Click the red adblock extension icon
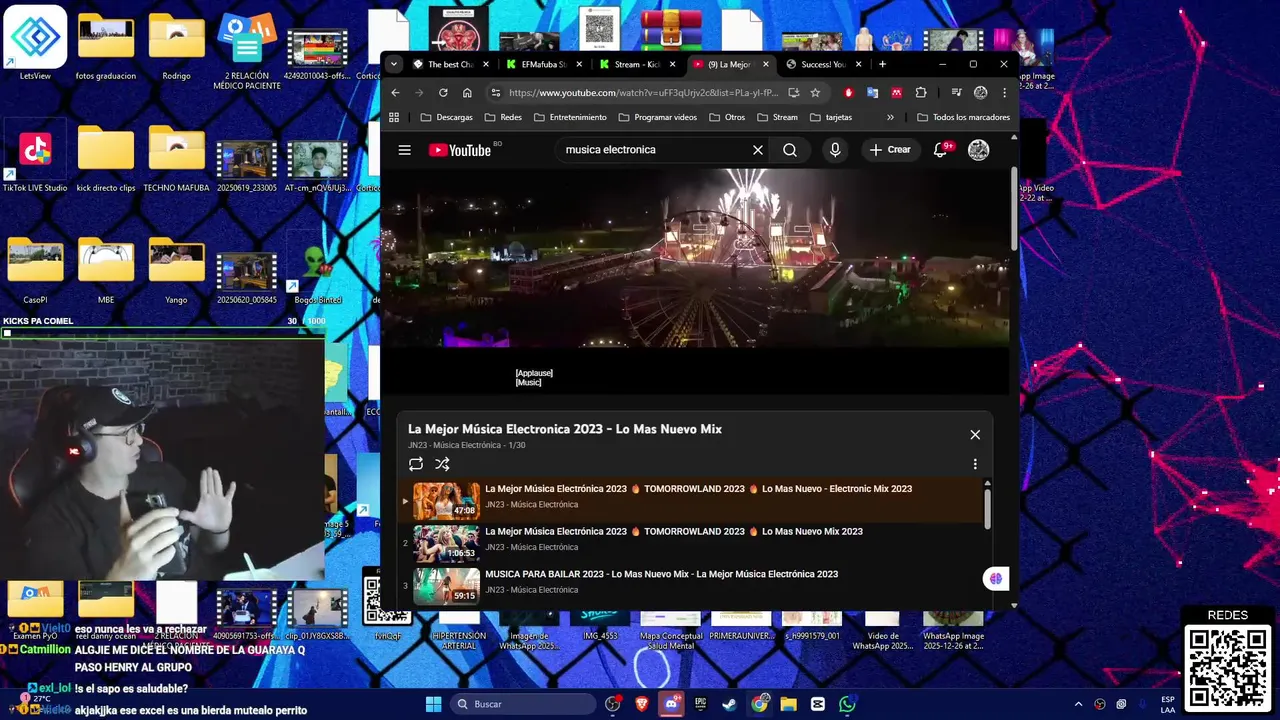 pyautogui.click(x=849, y=93)
